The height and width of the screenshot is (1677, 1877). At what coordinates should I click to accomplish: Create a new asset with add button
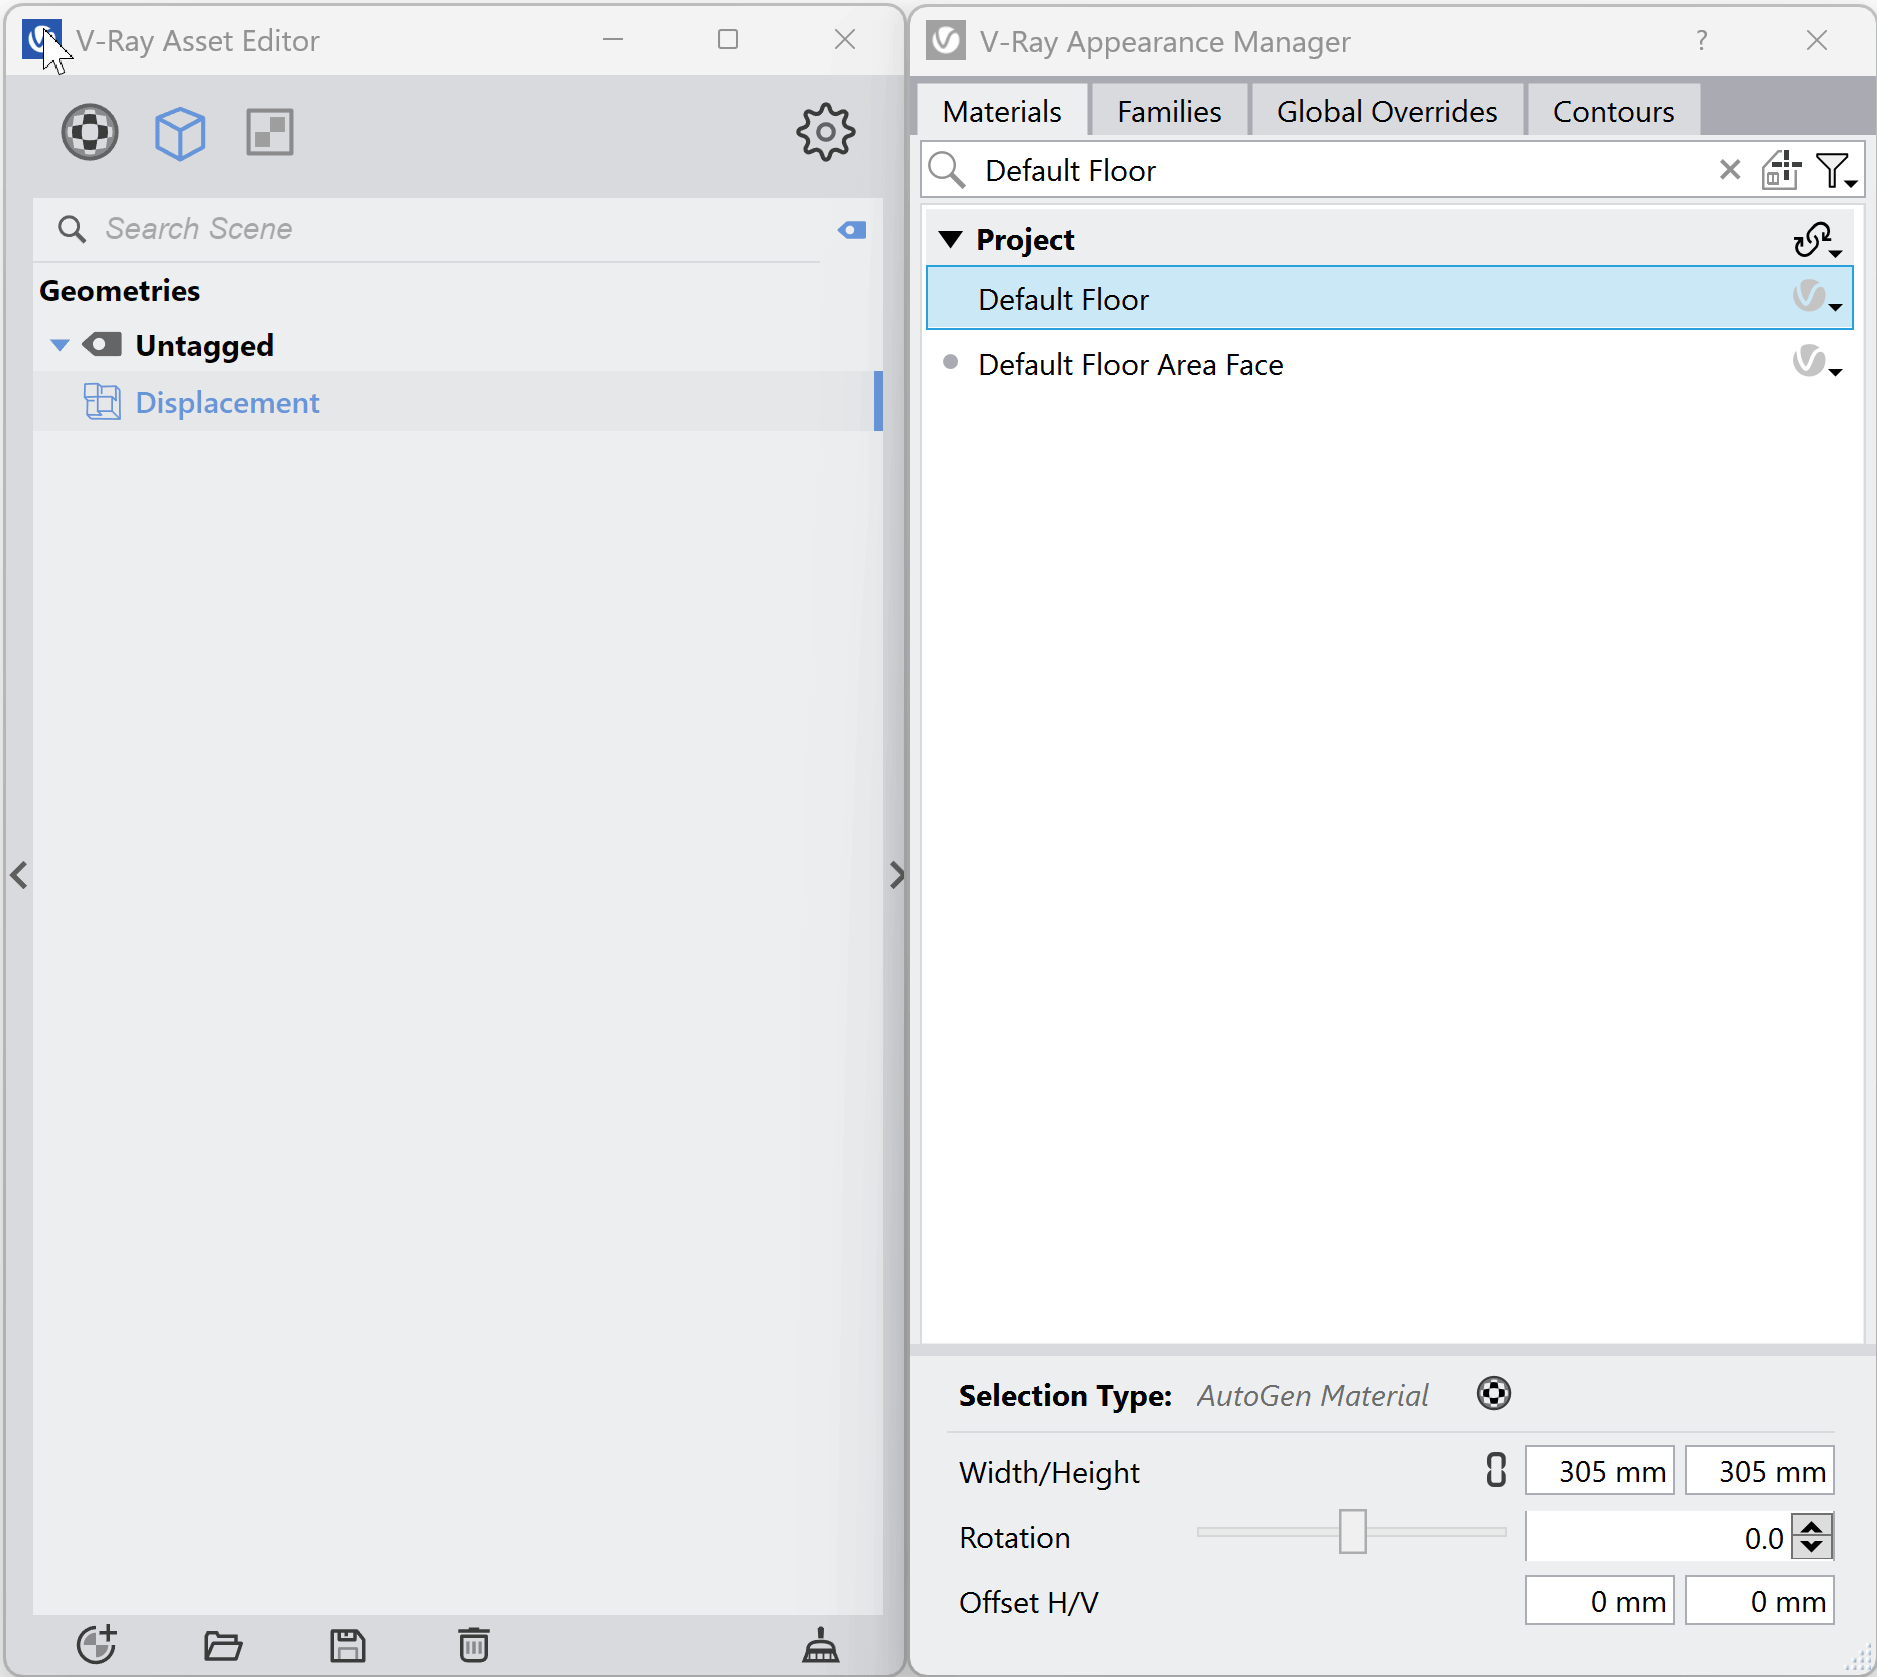[97, 1644]
